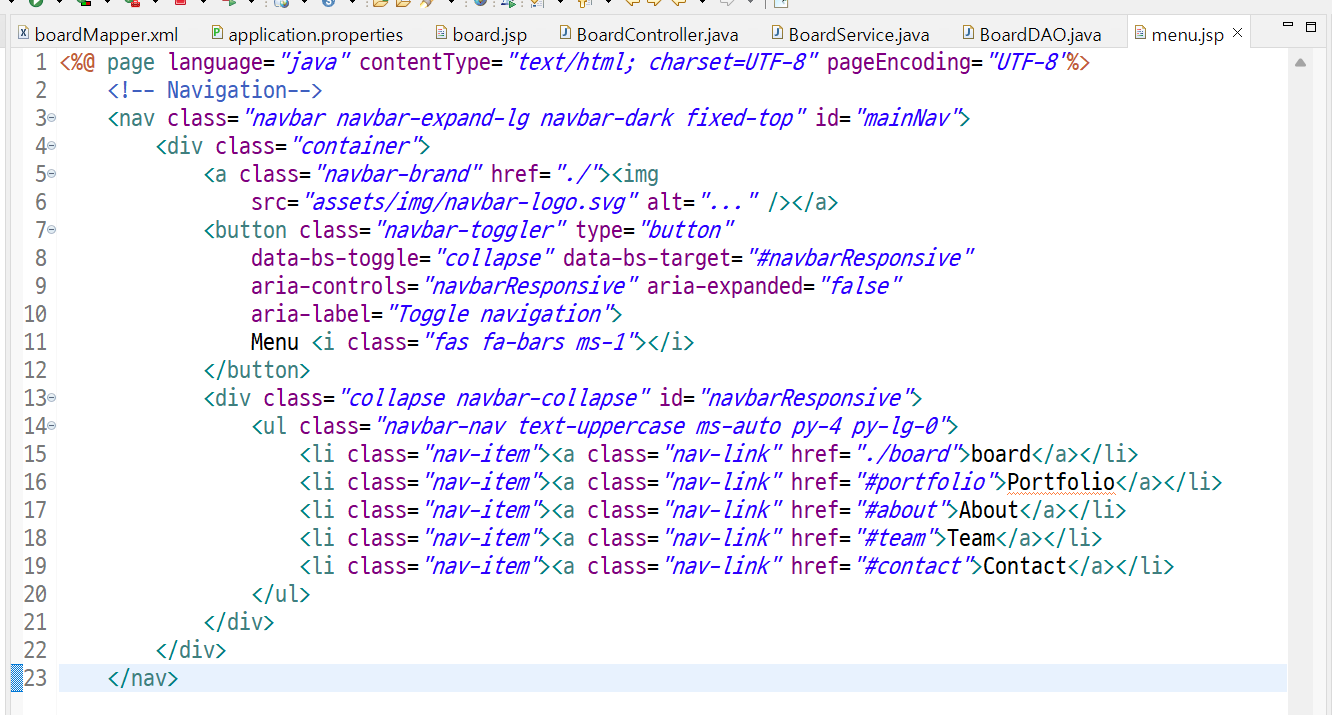Collapse the container div fold at line 4
The height and width of the screenshot is (715, 1332).
(51, 146)
